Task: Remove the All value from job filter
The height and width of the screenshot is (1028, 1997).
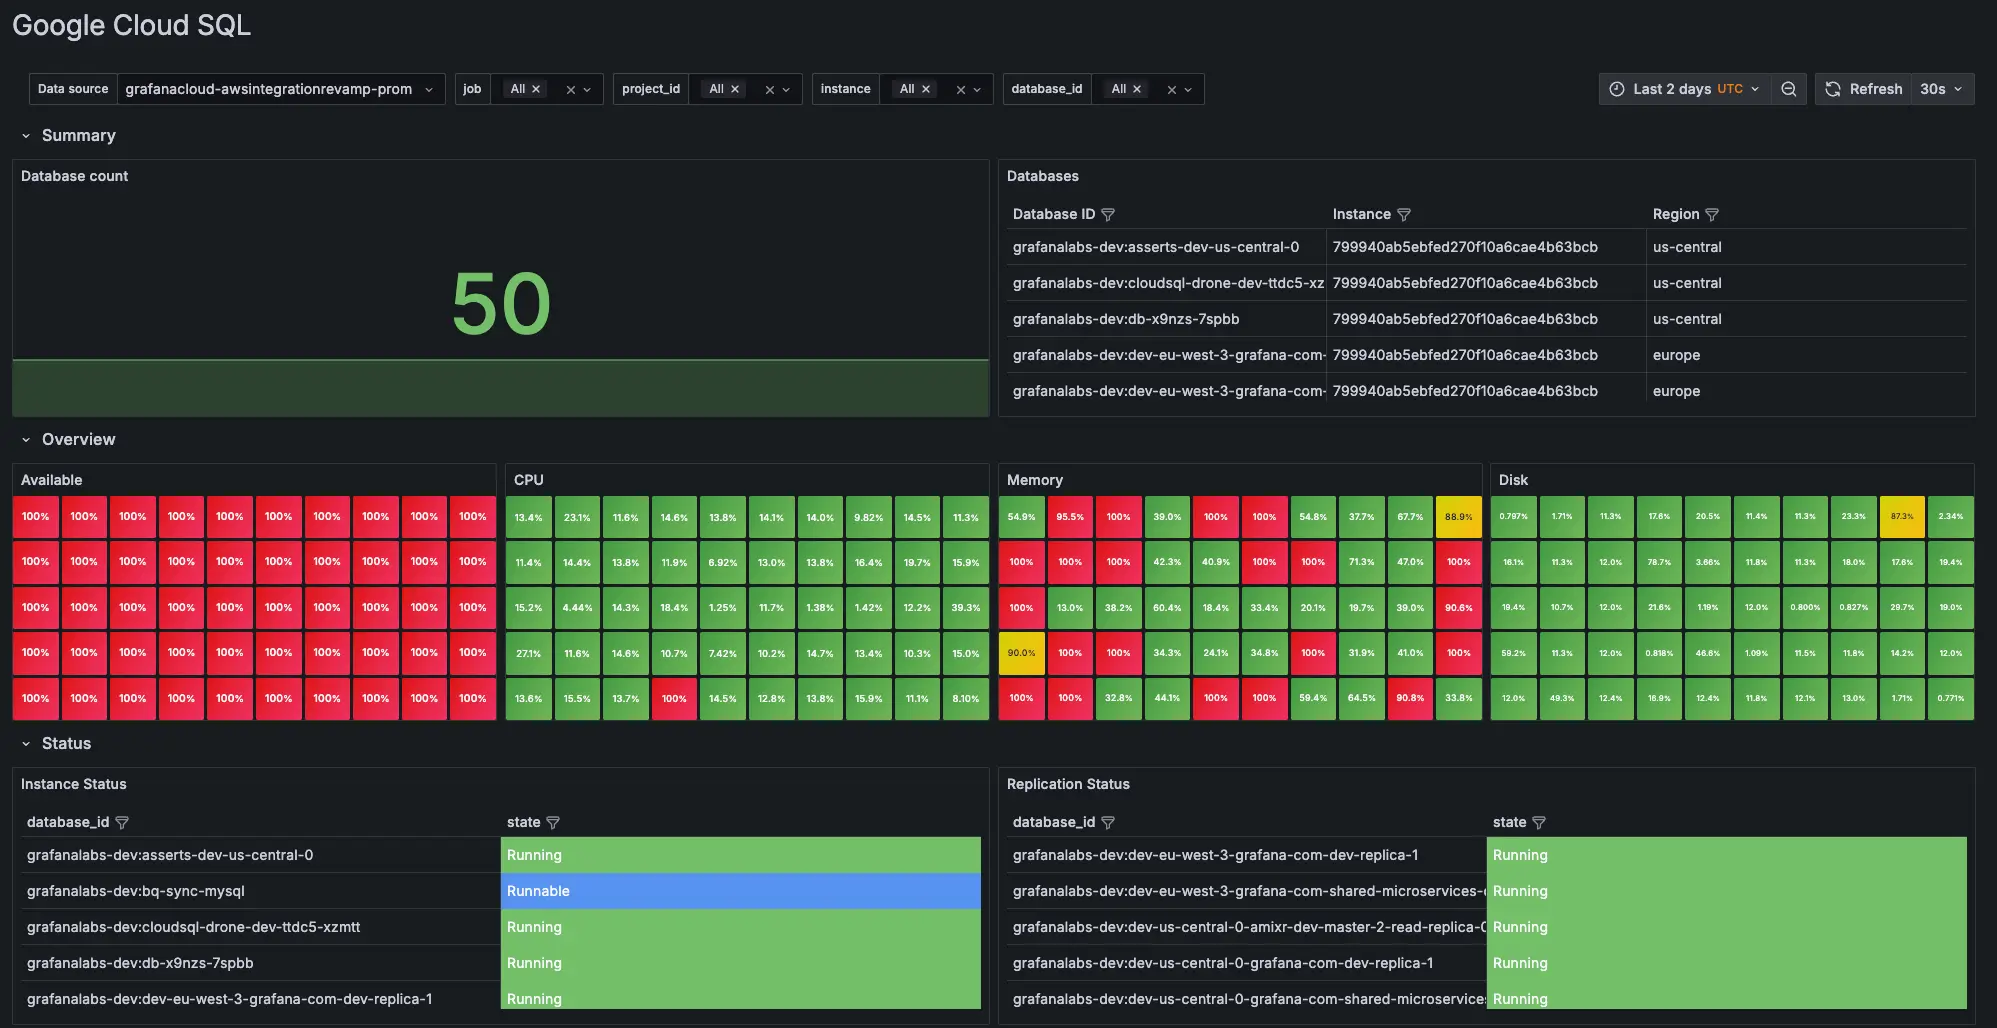Action: pyautogui.click(x=536, y=89)
